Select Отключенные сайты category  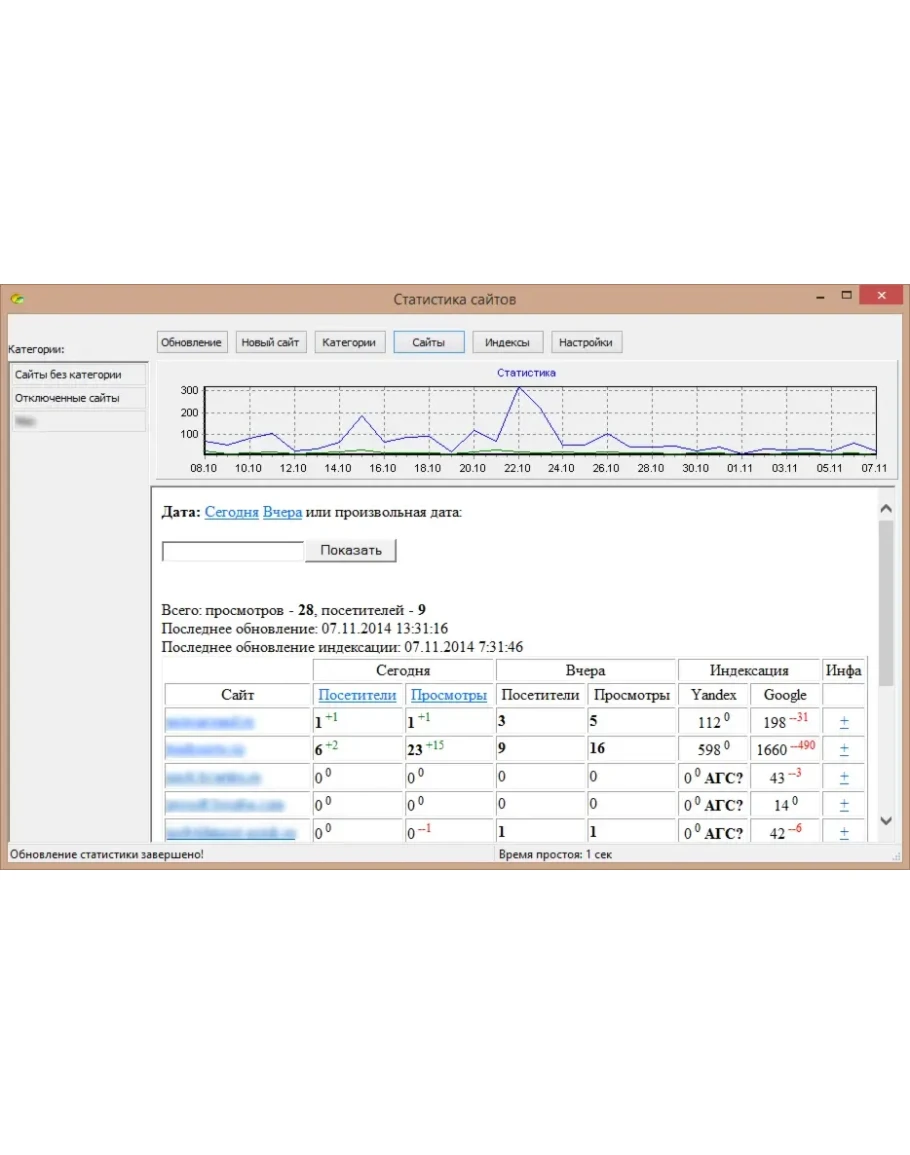coord(78,398)
